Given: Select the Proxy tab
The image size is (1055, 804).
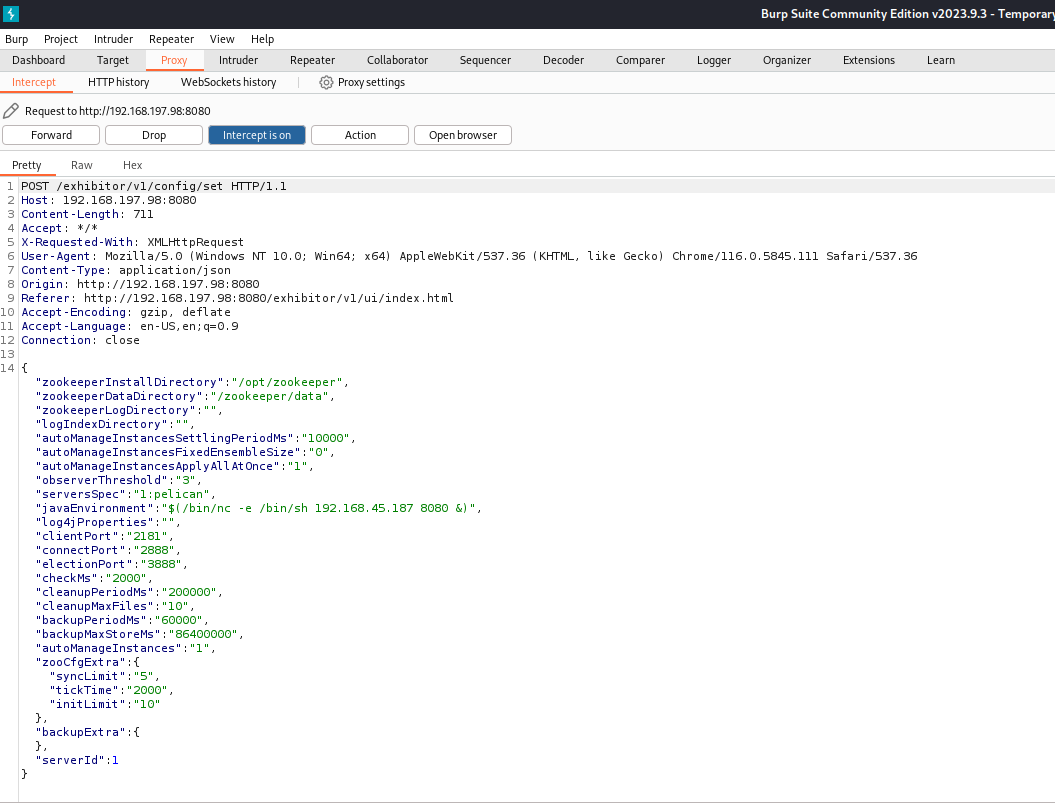Looking at the screenshot, I should [x=174, y=60].
